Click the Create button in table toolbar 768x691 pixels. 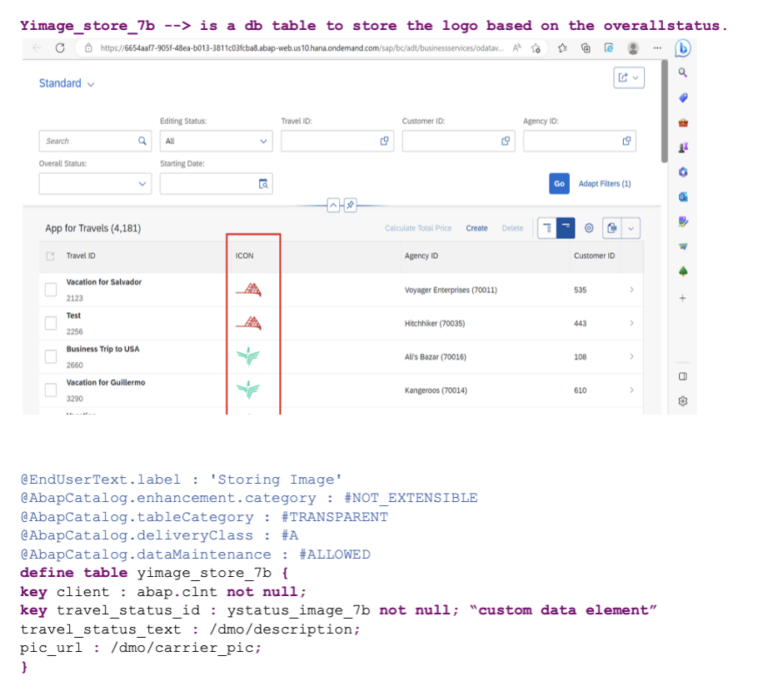pos(477,228)
